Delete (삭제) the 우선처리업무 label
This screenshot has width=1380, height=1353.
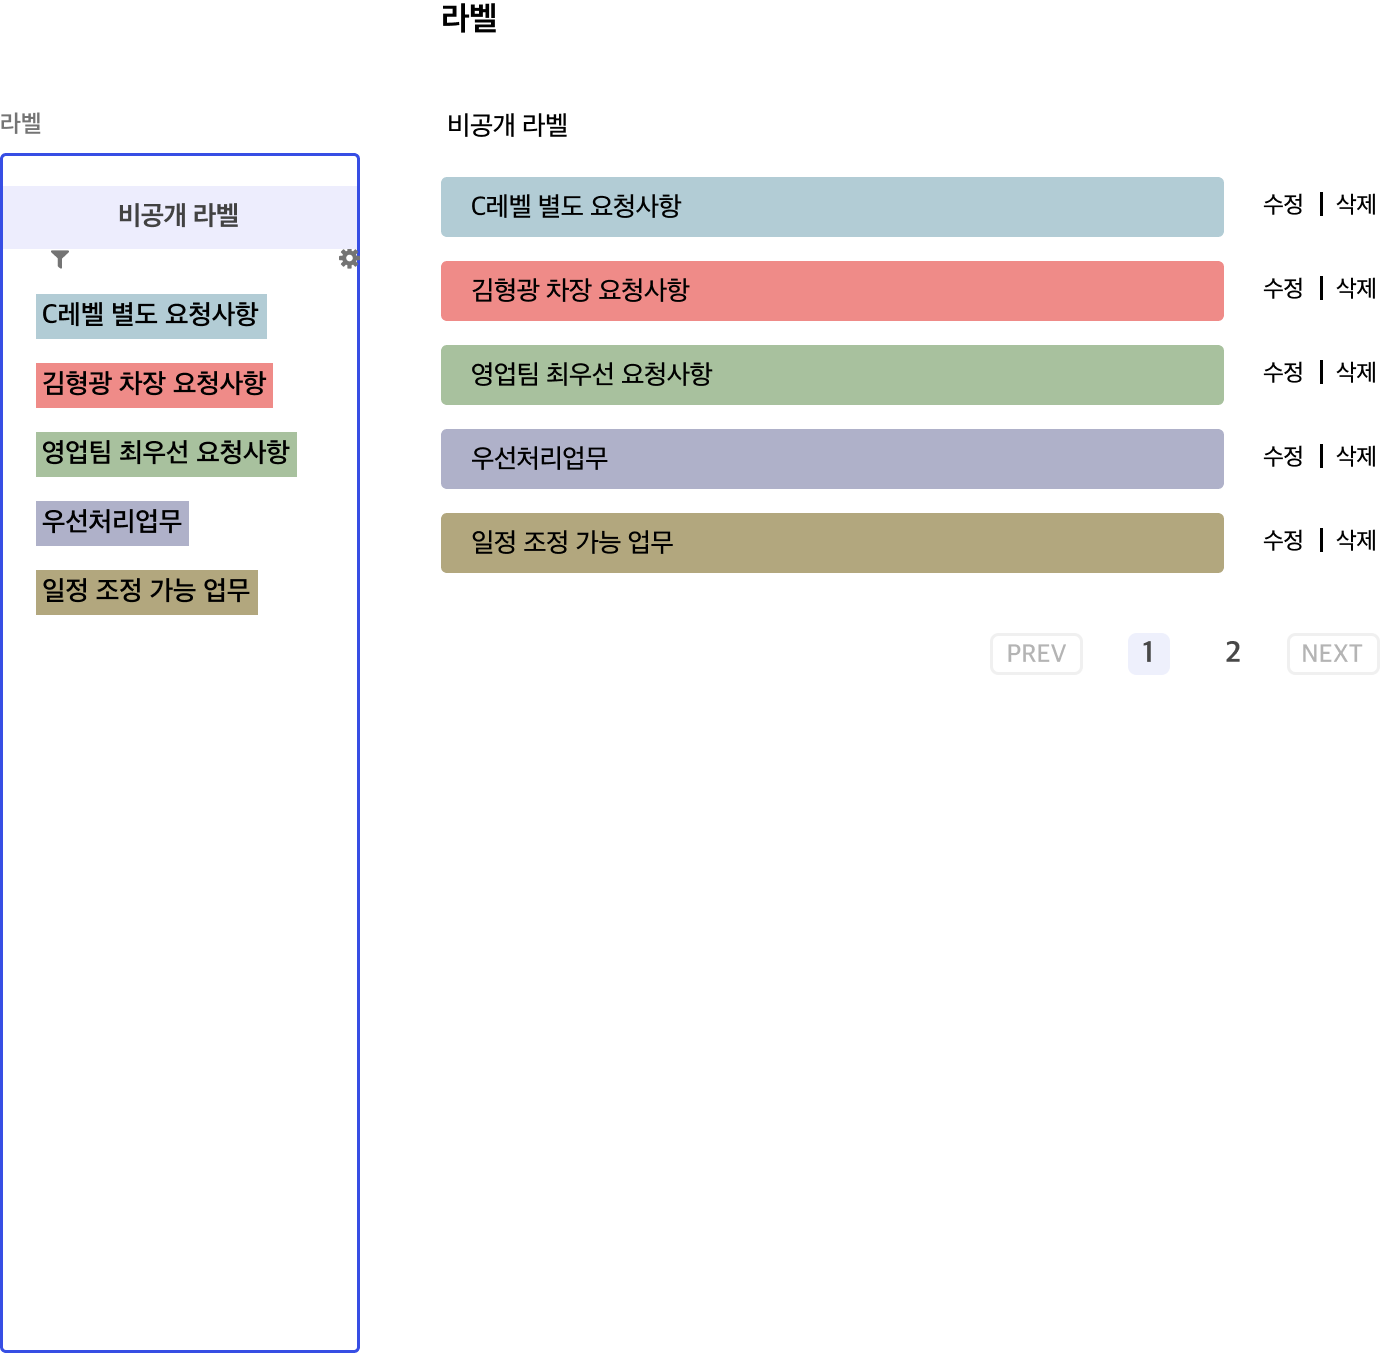[1356, 457]
